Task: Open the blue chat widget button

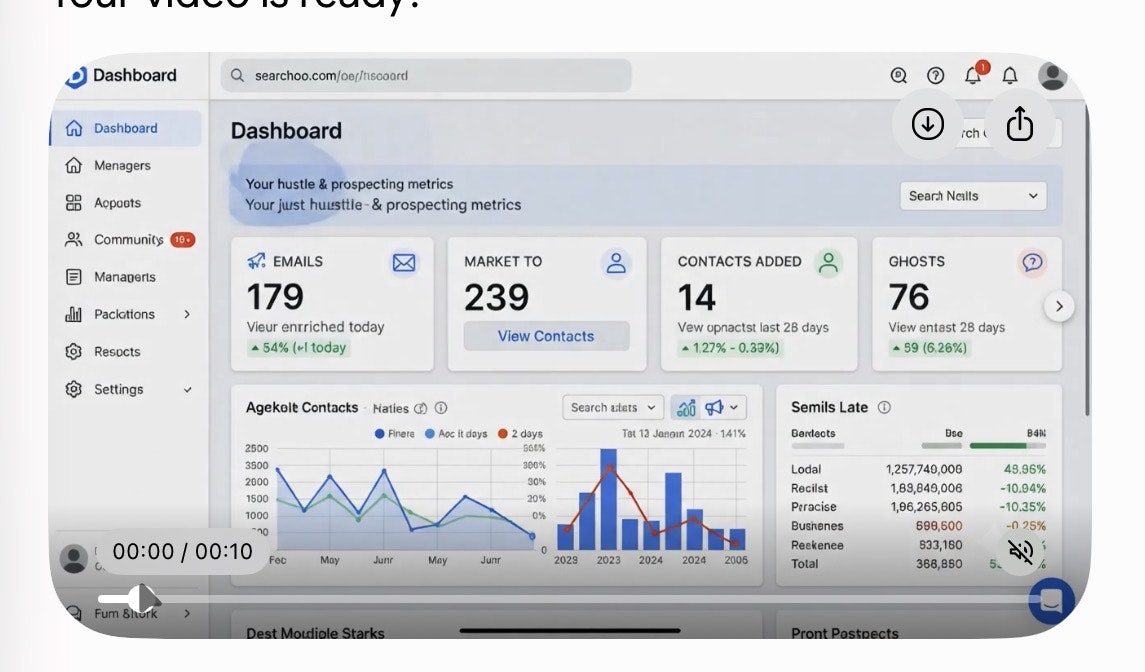Action: tap(1052, 601)
